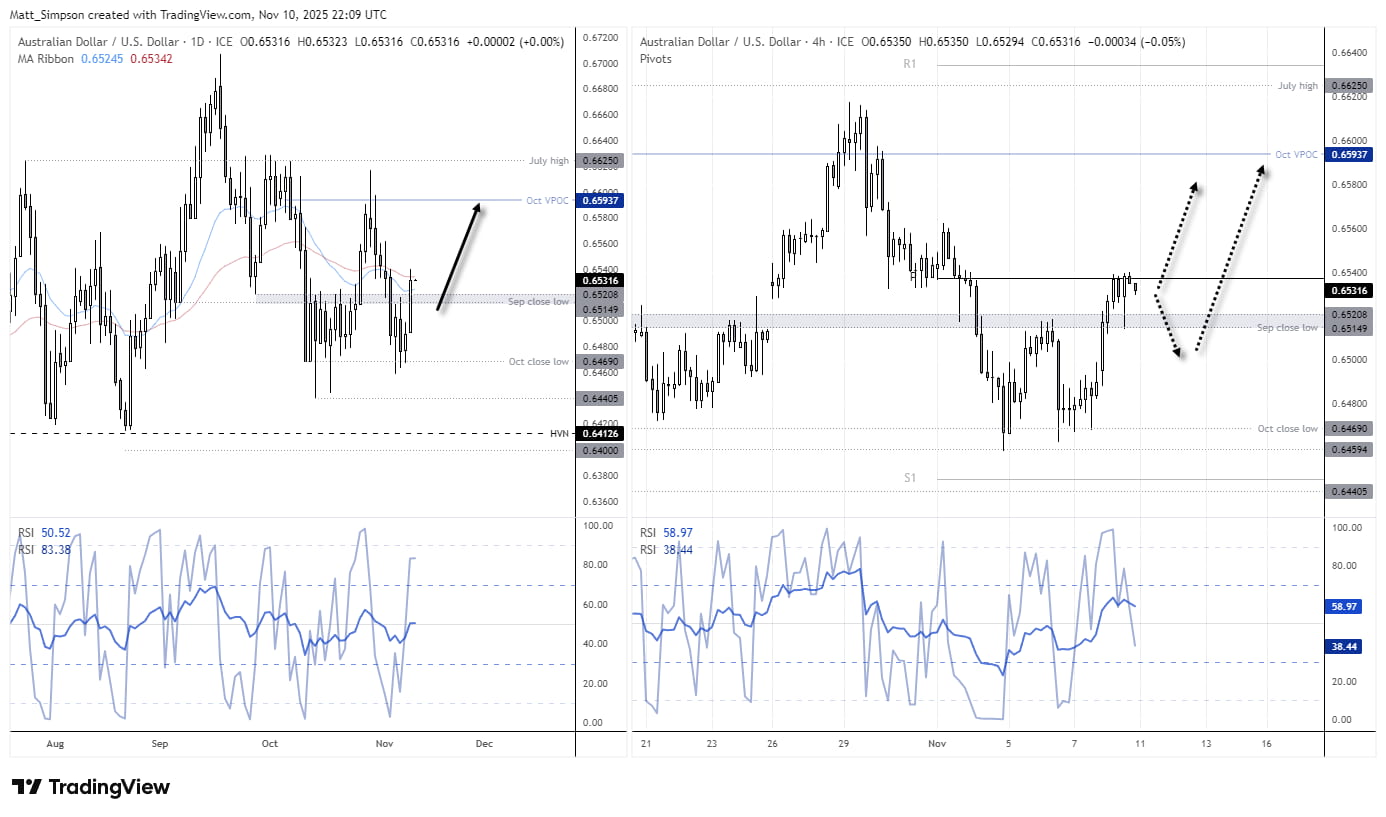Click the Sep month label on daily time axis
Image resolution: width=1386 pixels, height=817 pixels.
[161, 744]
